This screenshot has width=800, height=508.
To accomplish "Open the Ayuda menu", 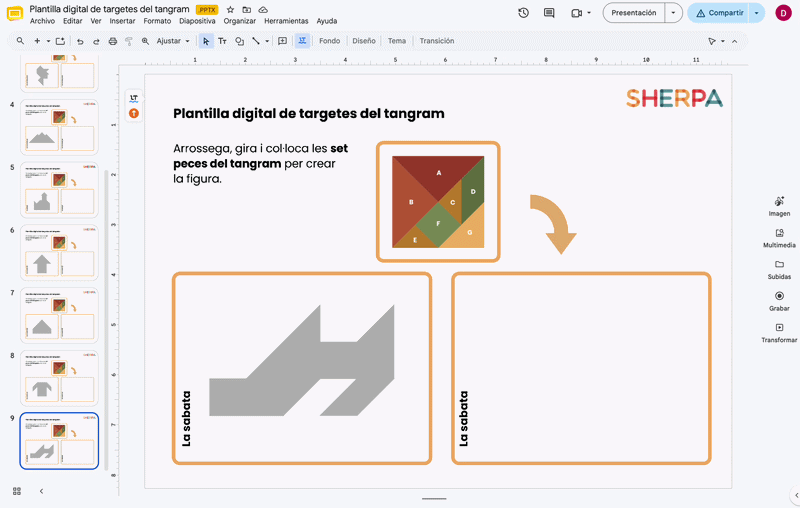I will pos(327,21).
